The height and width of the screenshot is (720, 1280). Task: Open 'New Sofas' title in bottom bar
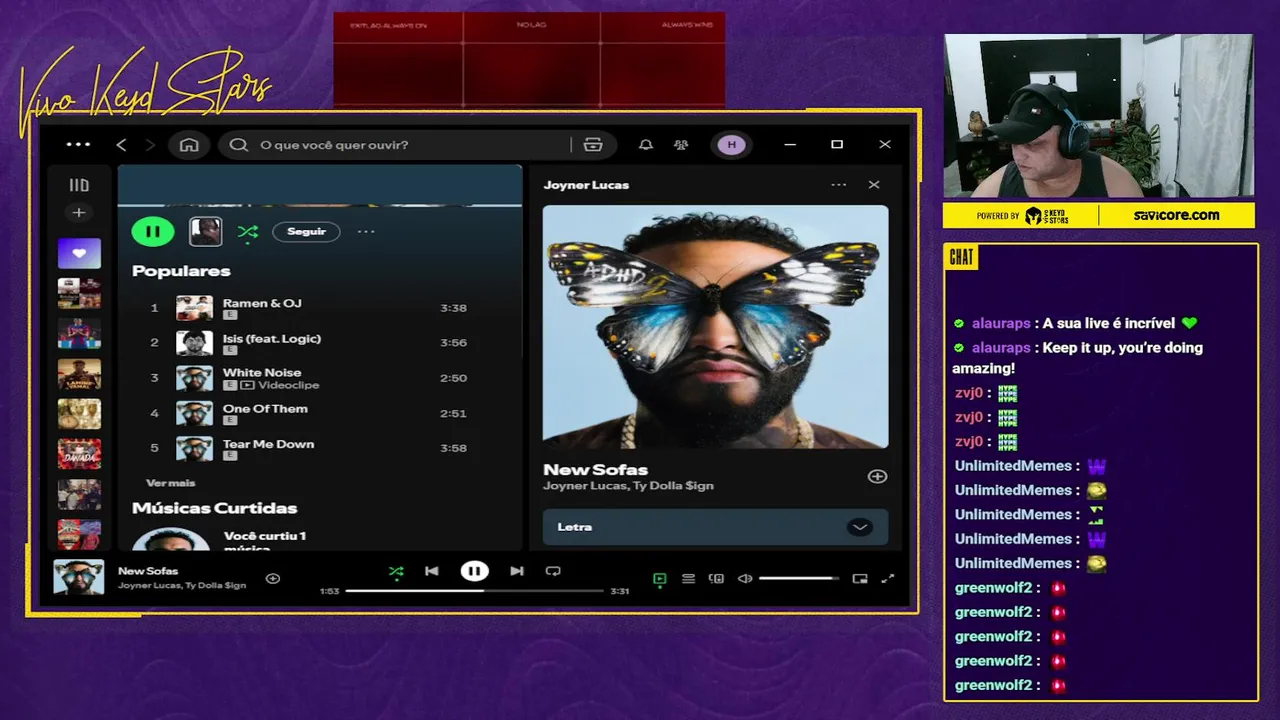tap(148, 571)
